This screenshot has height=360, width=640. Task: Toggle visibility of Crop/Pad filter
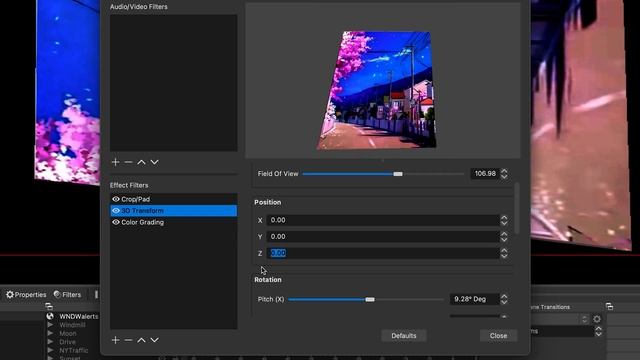(x=116, y=199)
